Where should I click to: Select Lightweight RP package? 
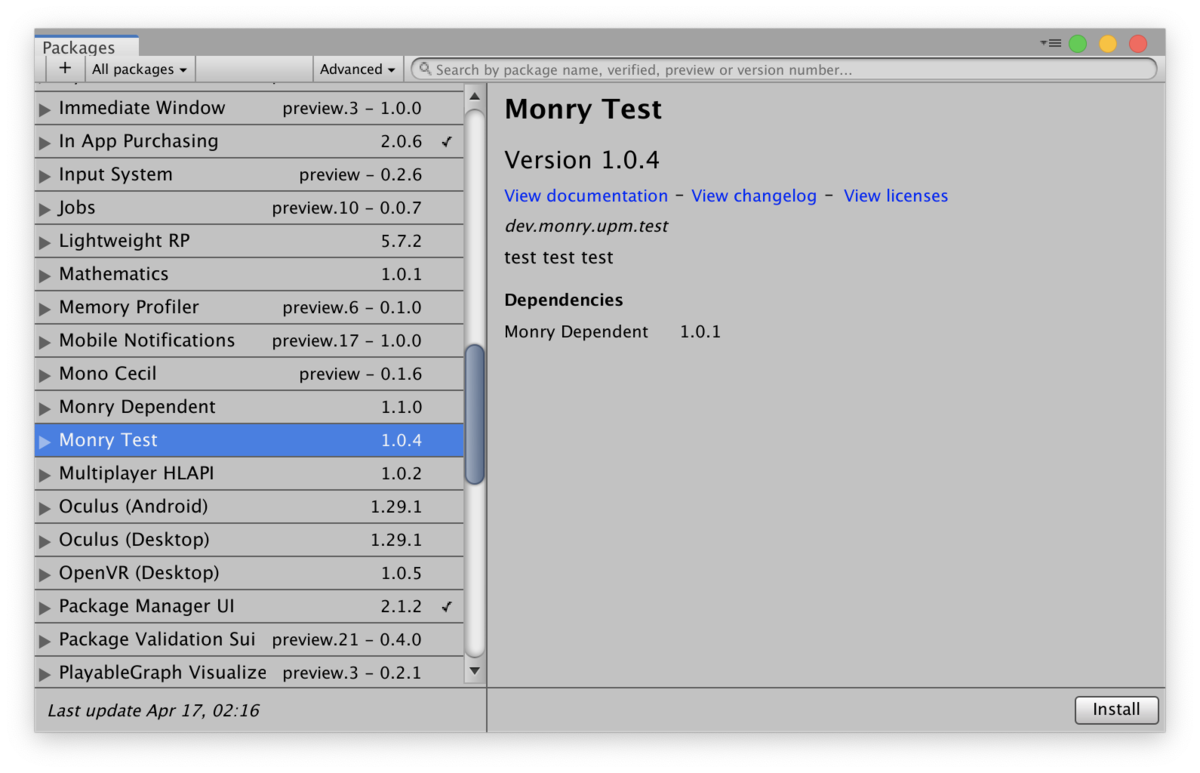point(249,241)
